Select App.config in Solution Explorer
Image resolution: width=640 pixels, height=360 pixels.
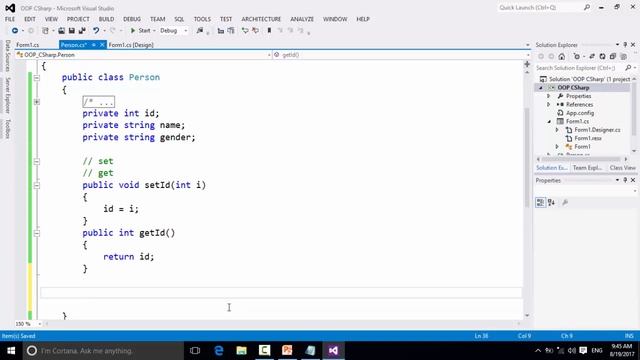(580, 113)
